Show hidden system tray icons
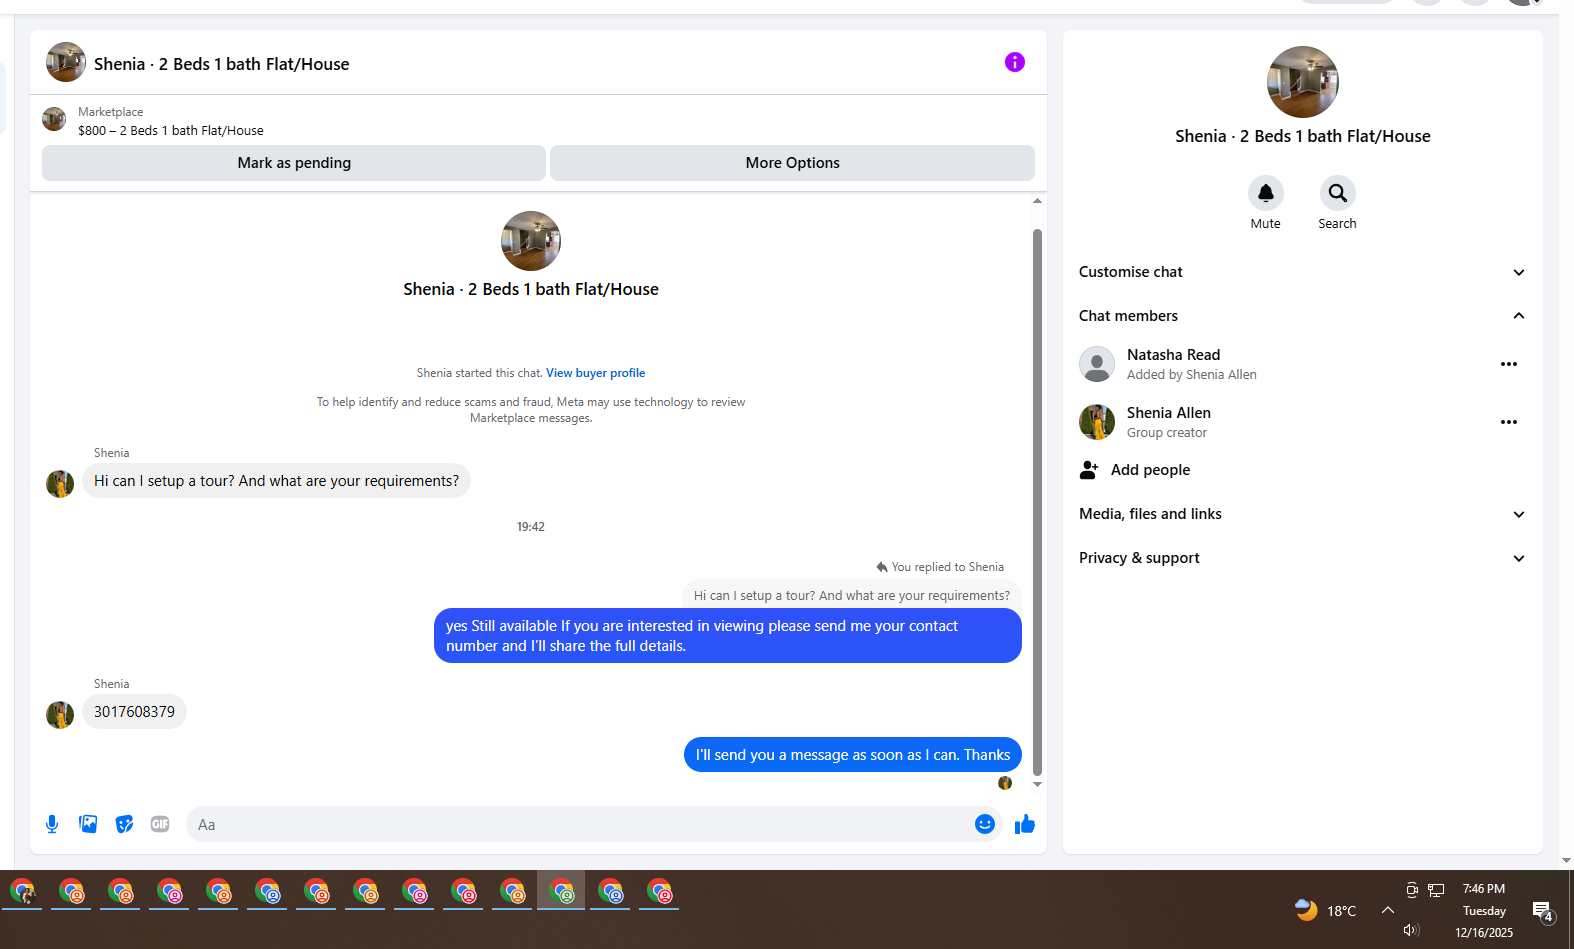 tap(1387, 910)
